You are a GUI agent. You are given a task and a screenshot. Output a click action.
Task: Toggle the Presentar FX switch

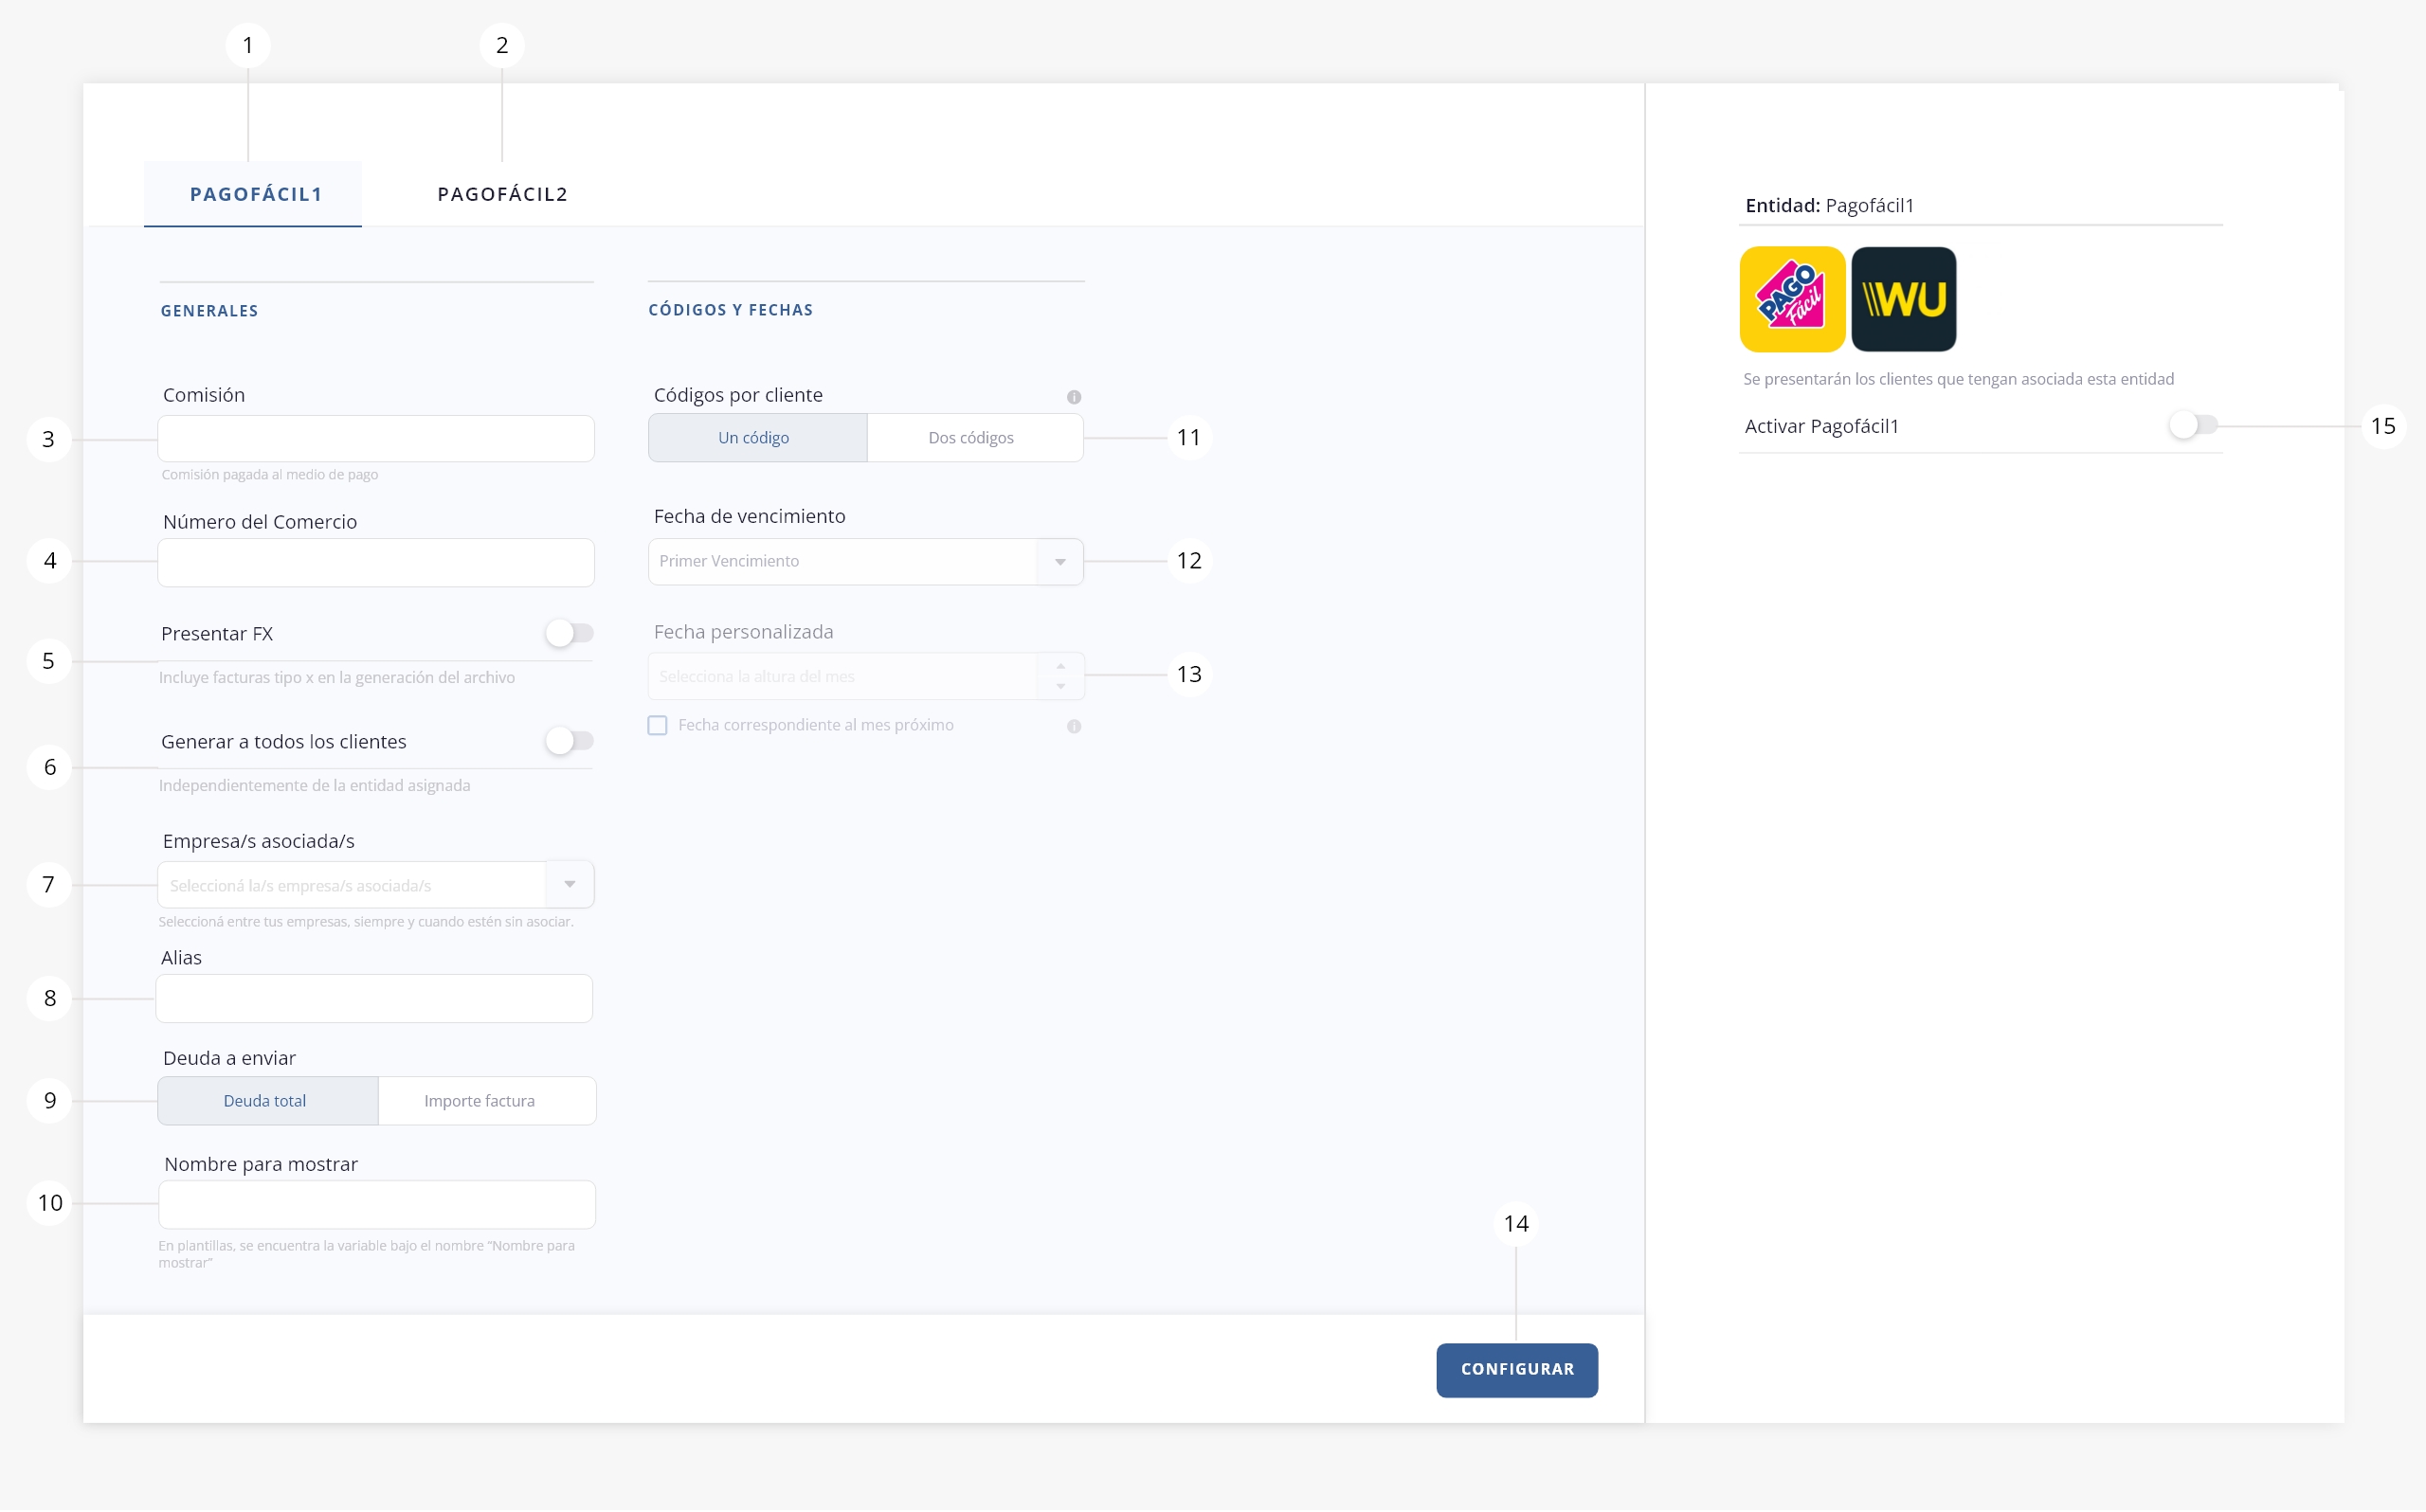tap(570, 633)
